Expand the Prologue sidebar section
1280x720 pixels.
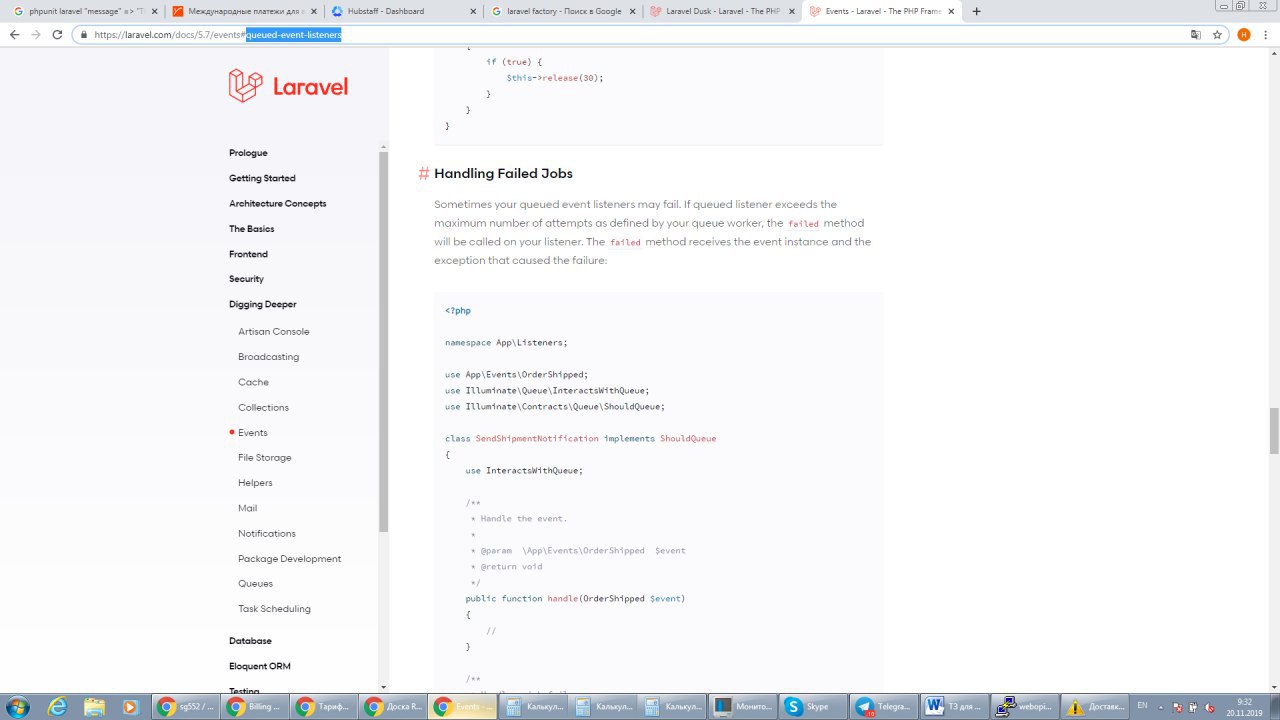(x=248, y=153)
